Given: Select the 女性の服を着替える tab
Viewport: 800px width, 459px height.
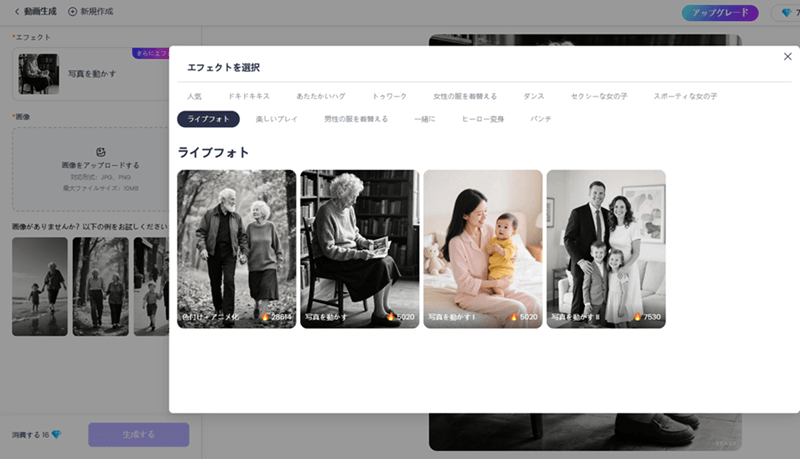Looking at the screenshot, I should [x=465, y=96].
